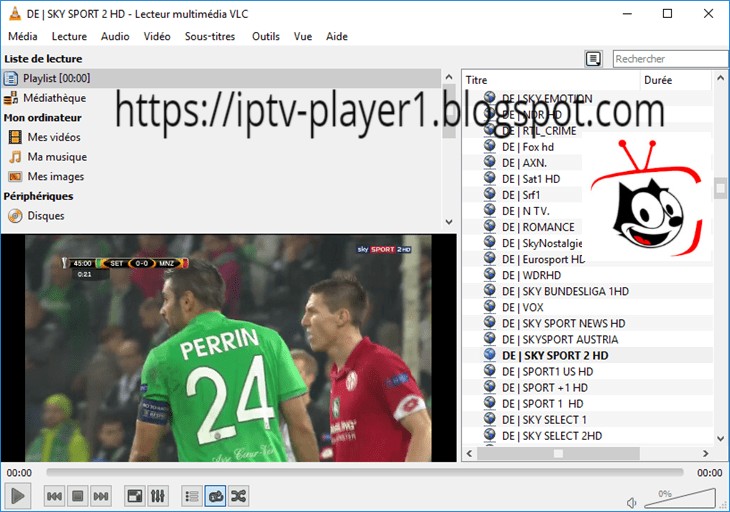Adjust the volume slider
Viewport: 730px width, 512px height.
[x=680, y=498]
